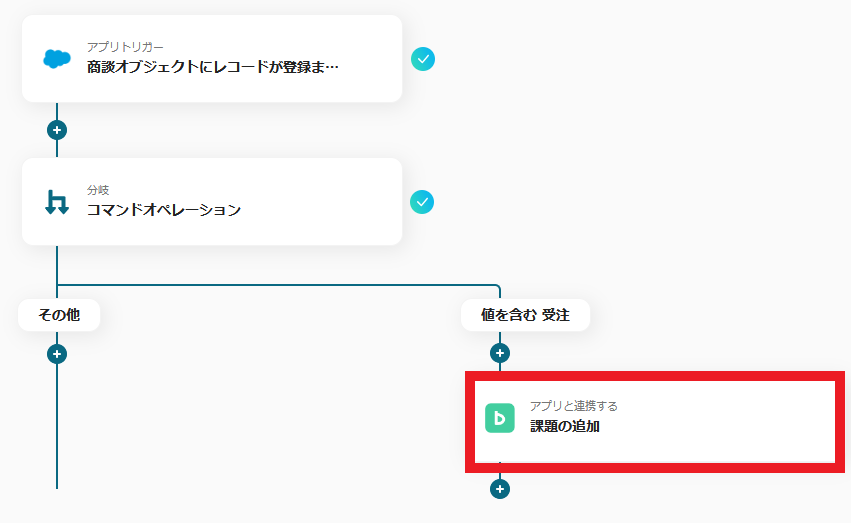Viewport: 851px width, 523px height.
Task: Add step below the 課題の追加 card
Action: click(500, 489)
